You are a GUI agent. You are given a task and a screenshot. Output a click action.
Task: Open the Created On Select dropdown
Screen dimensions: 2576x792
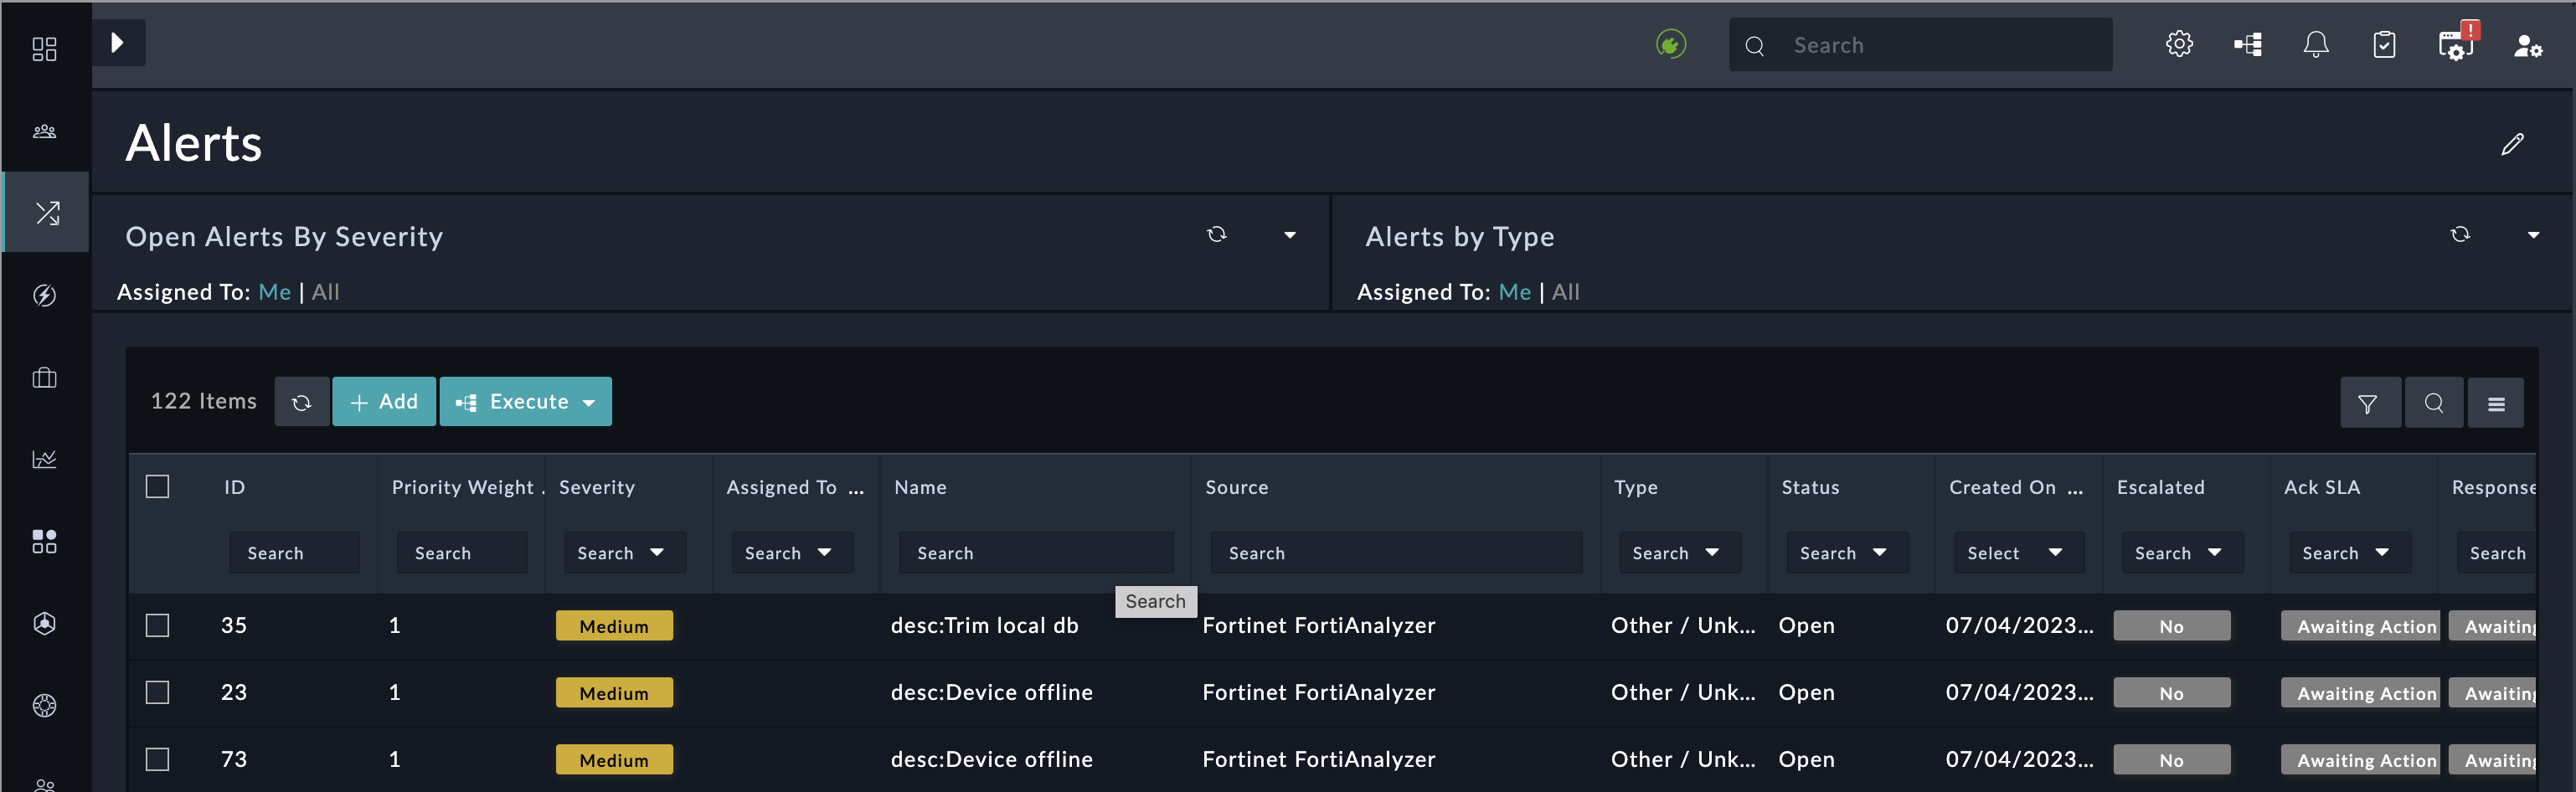click(x=2019, y=553)
